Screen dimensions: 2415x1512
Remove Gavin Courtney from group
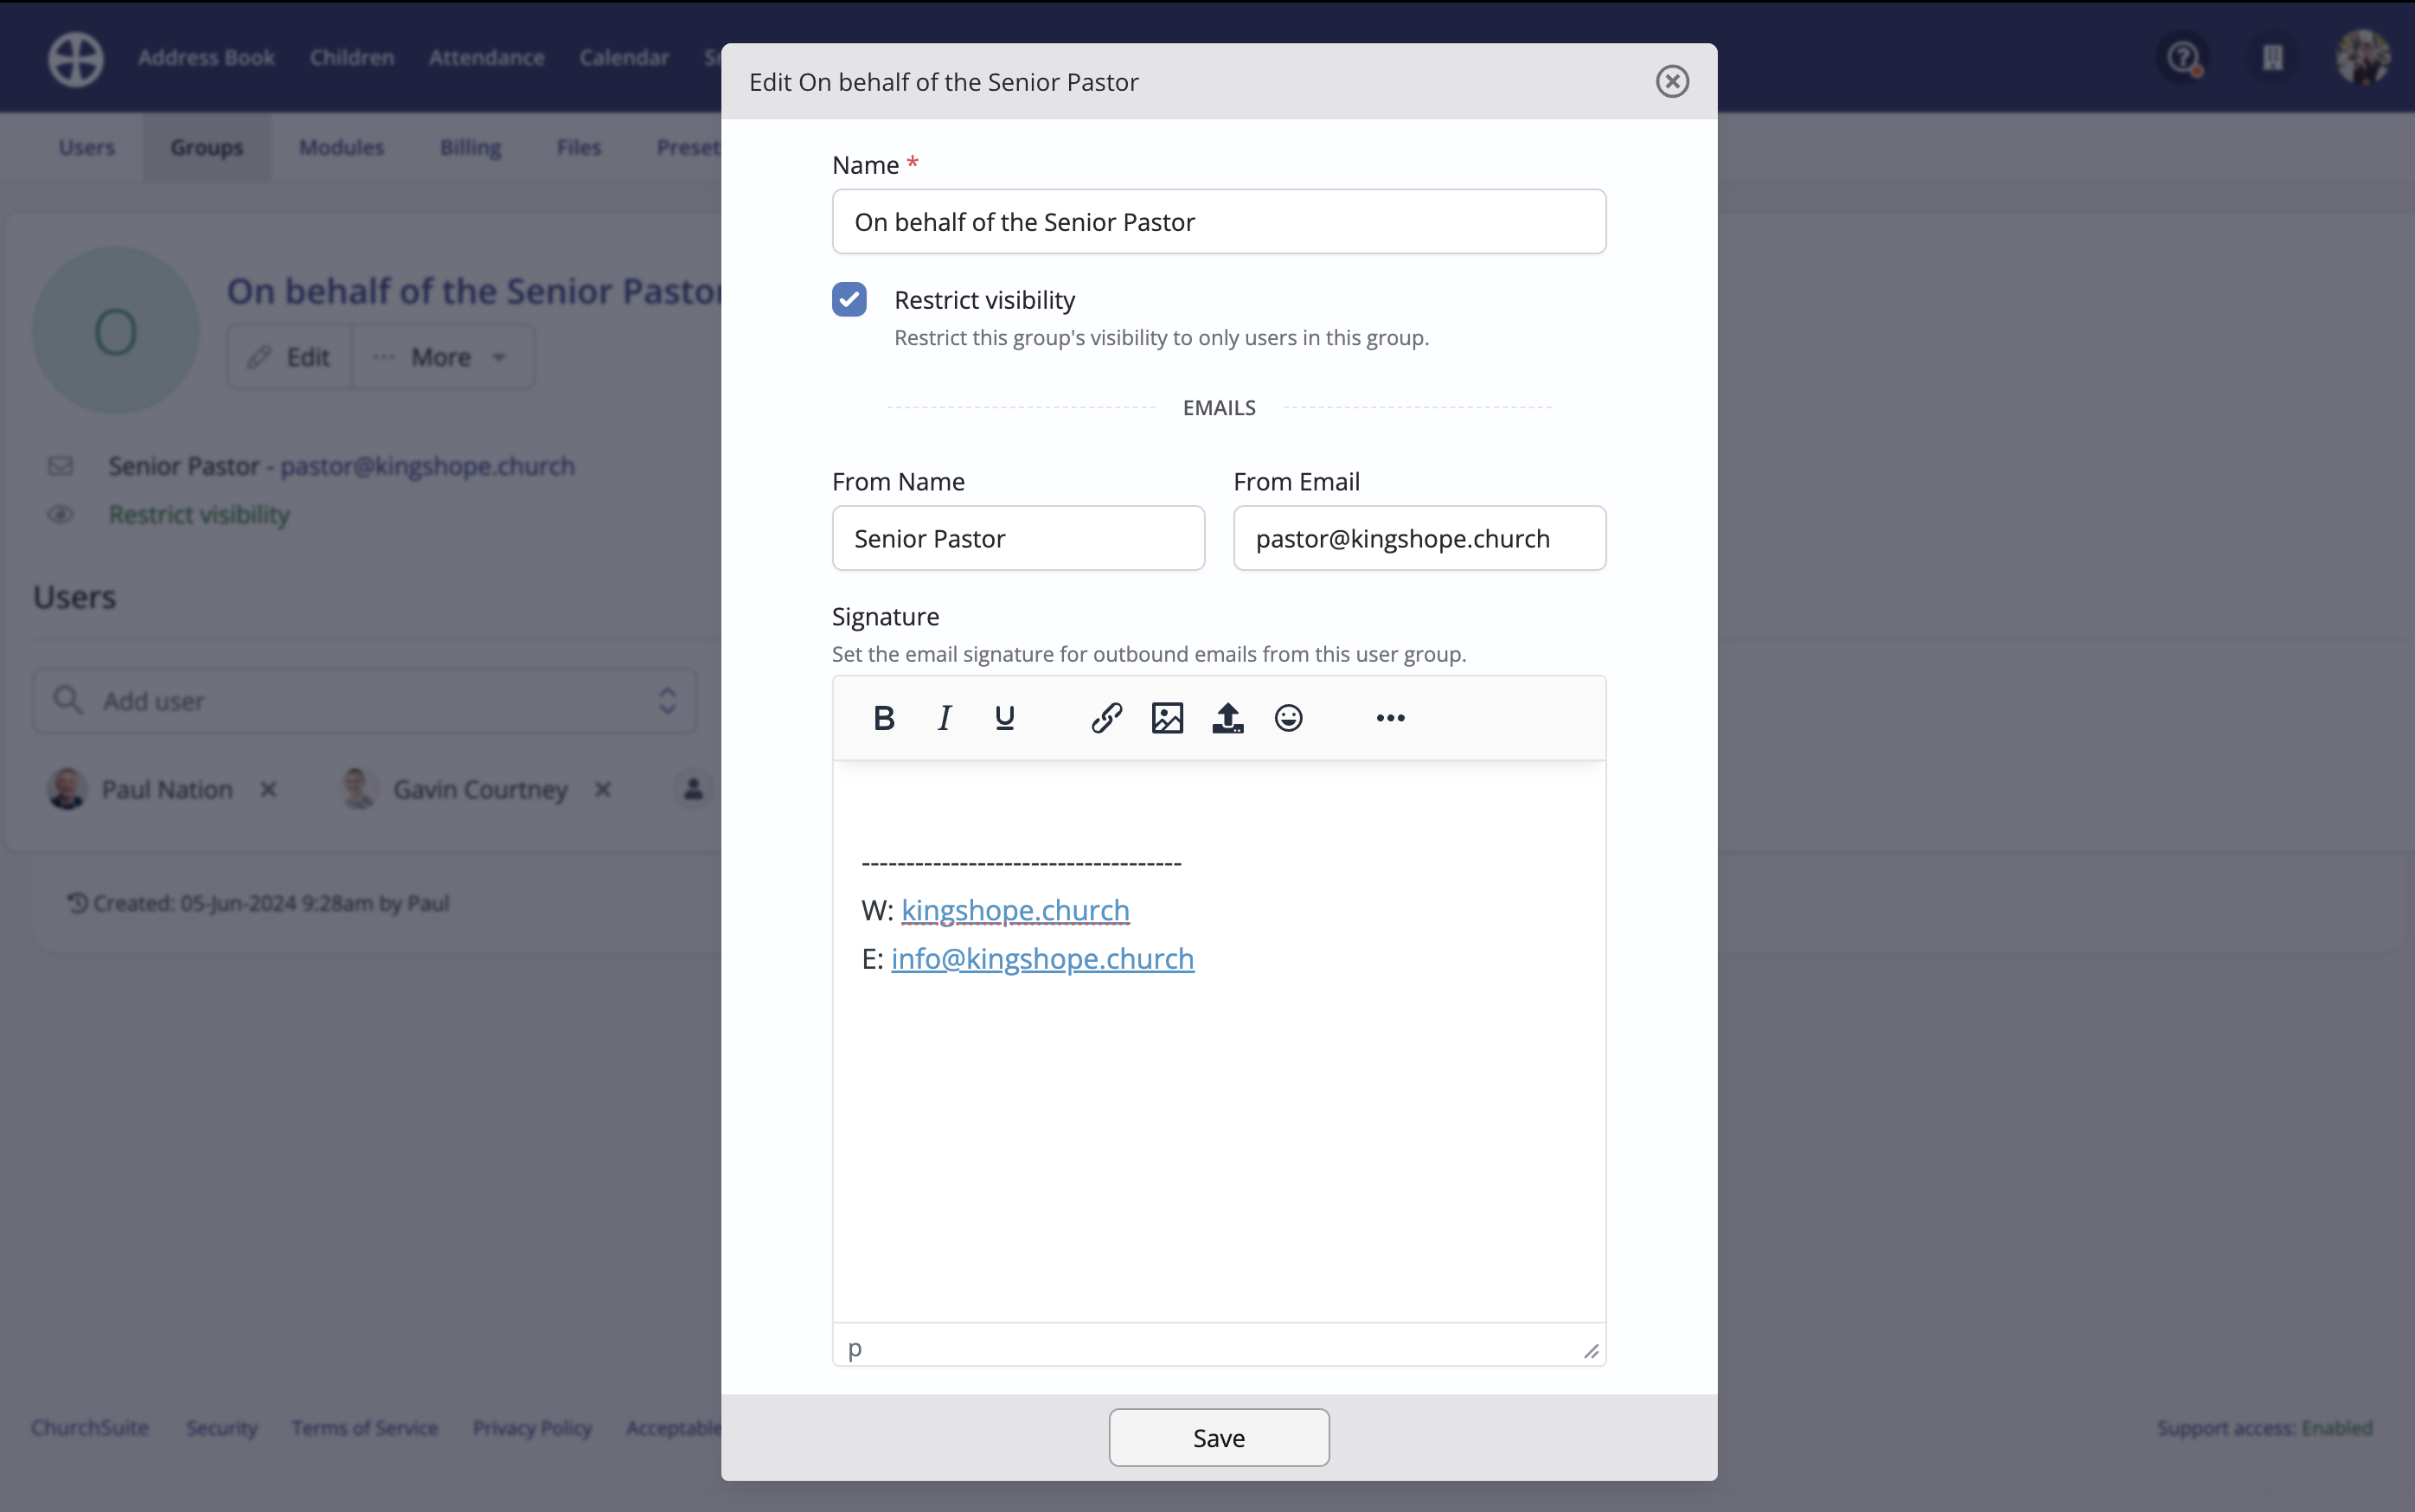[x=603, y=789]
